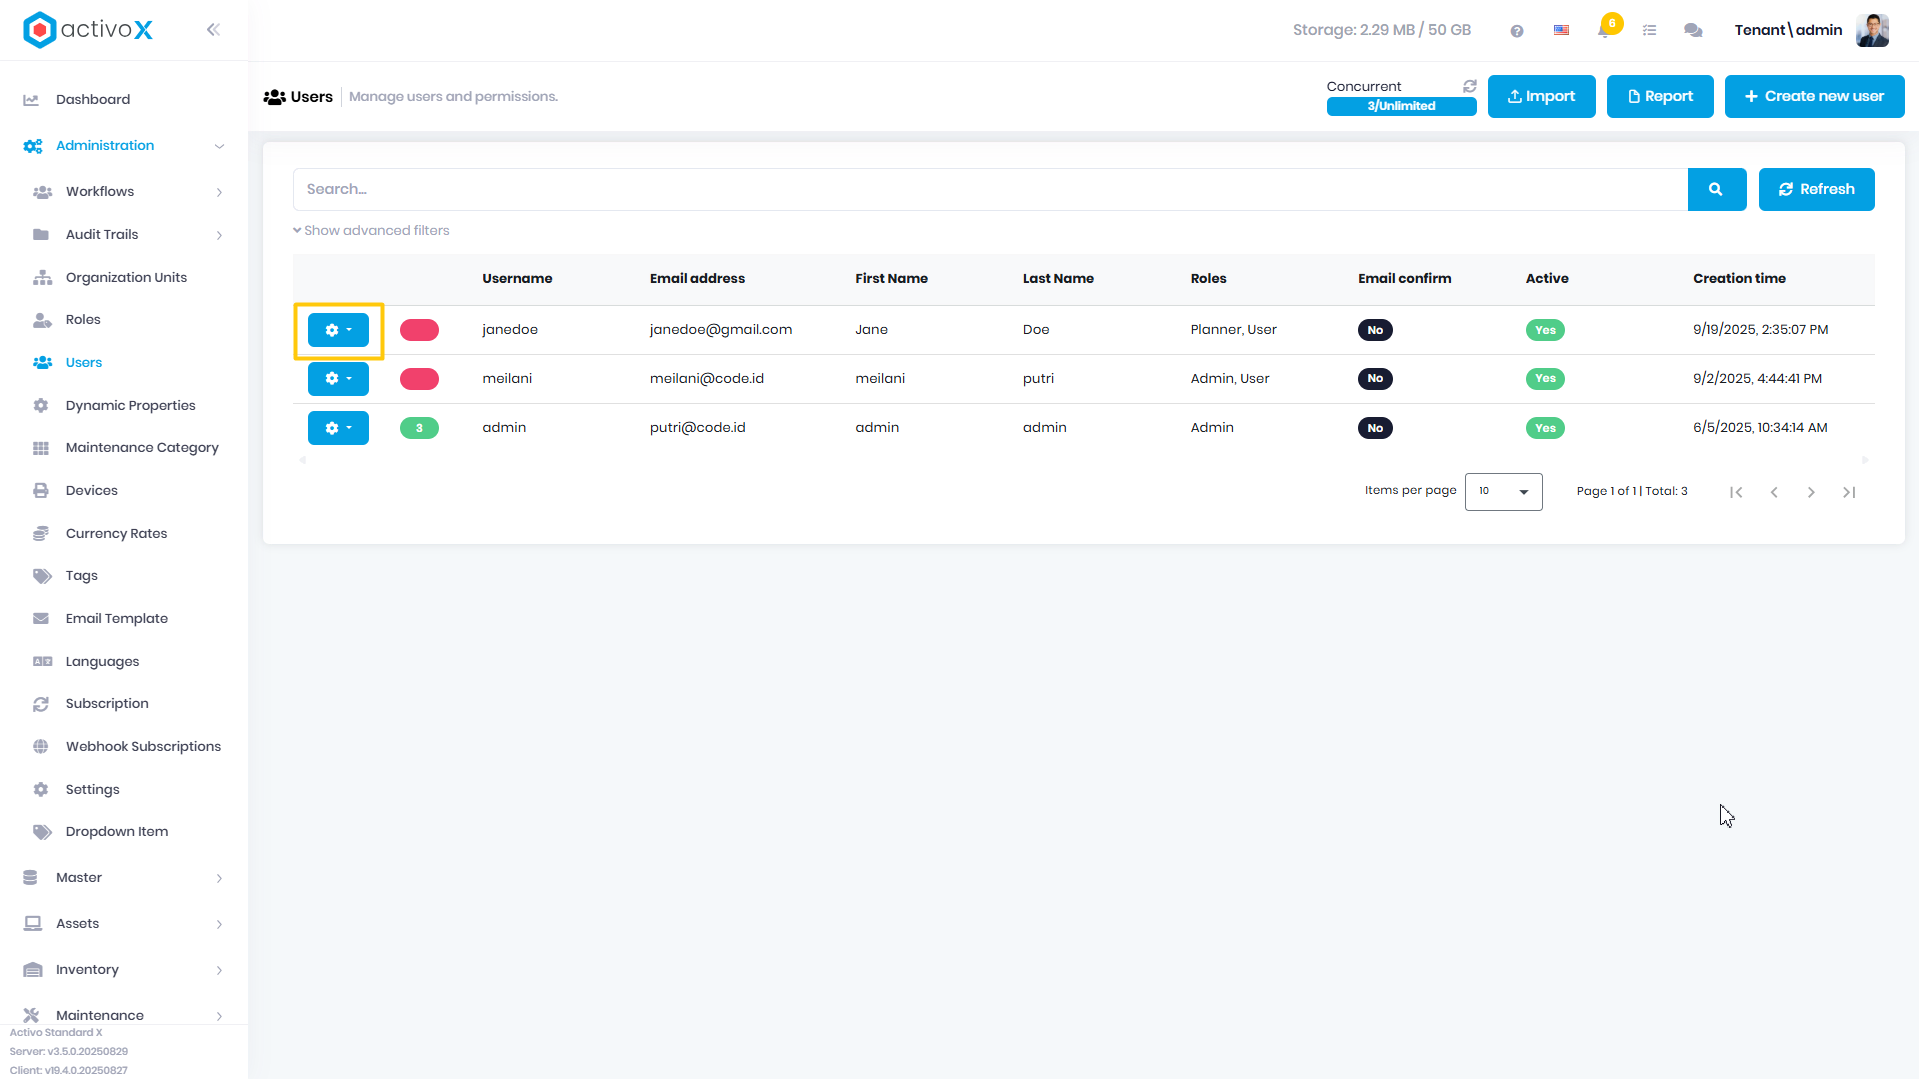Click the Import button
Image resolution: width=1919 pixels, height=1079 pixels.
click(1541, 97)
